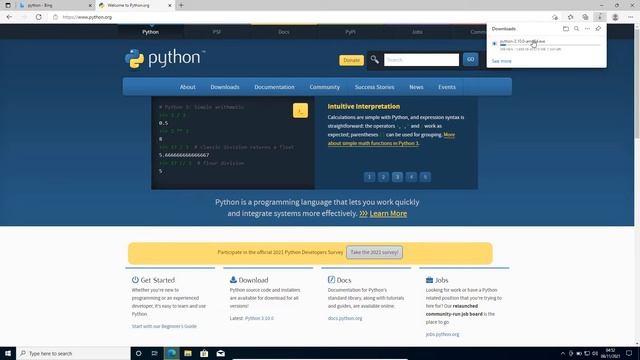Click Take the 2021 survey button
The width and height of the screenshot is (640, 360).
[x=374, y=252]
